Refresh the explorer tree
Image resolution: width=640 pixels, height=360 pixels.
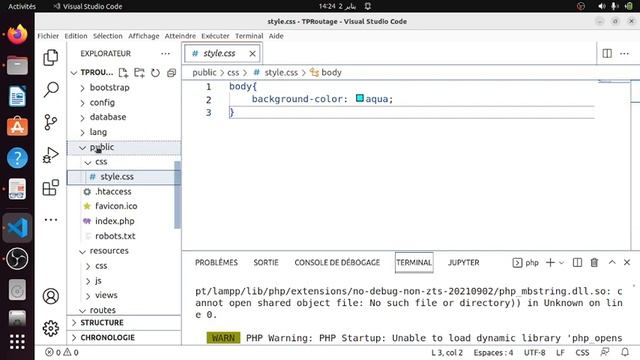point(155,73)
